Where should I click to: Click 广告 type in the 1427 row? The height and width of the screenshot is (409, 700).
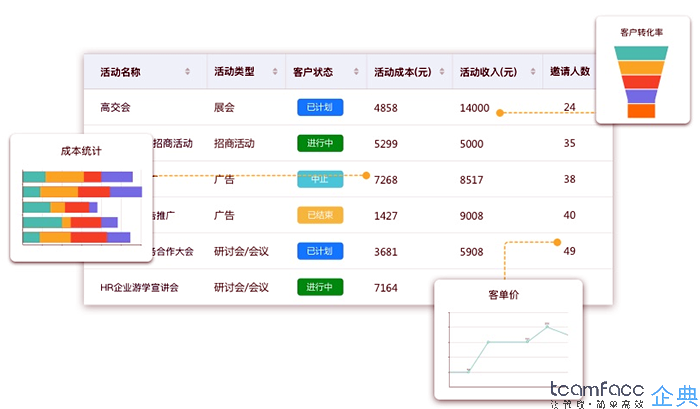(224, 215)
